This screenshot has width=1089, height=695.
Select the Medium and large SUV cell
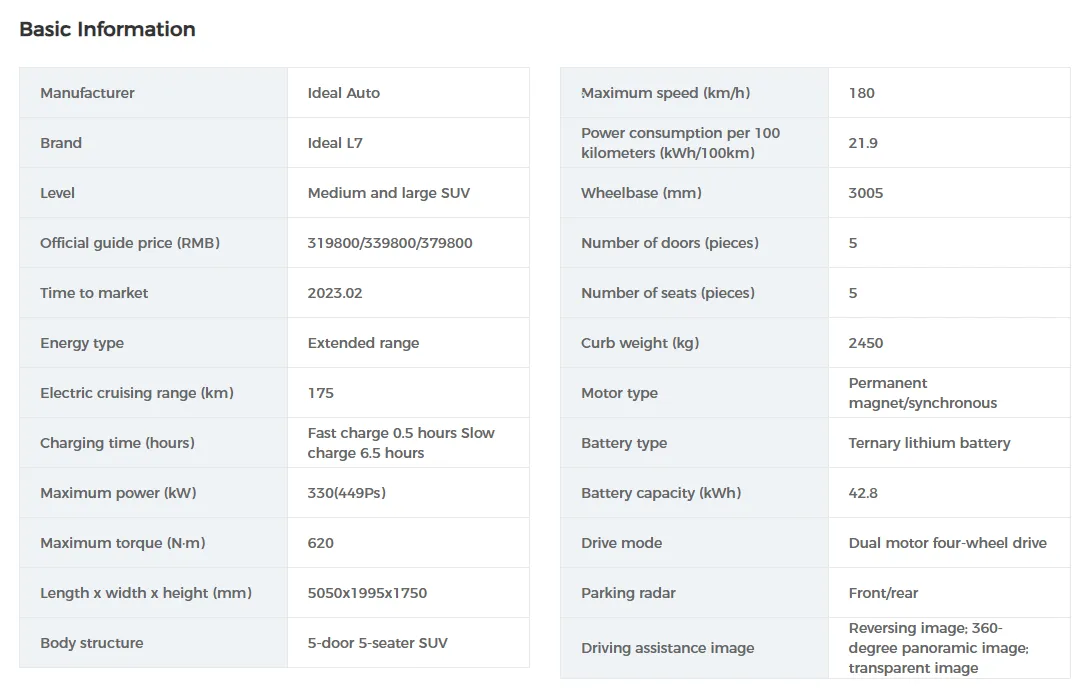tap(388, 193)
